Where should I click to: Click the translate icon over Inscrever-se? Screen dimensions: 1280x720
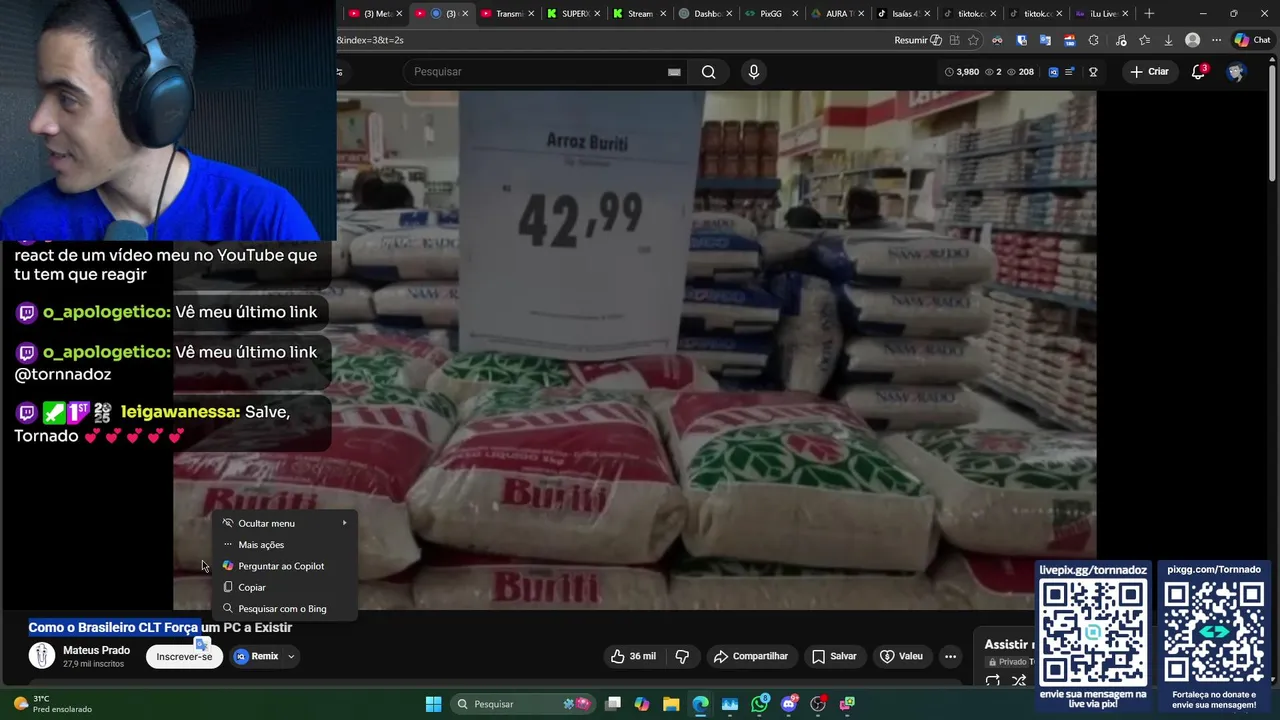tap(202, 645)
